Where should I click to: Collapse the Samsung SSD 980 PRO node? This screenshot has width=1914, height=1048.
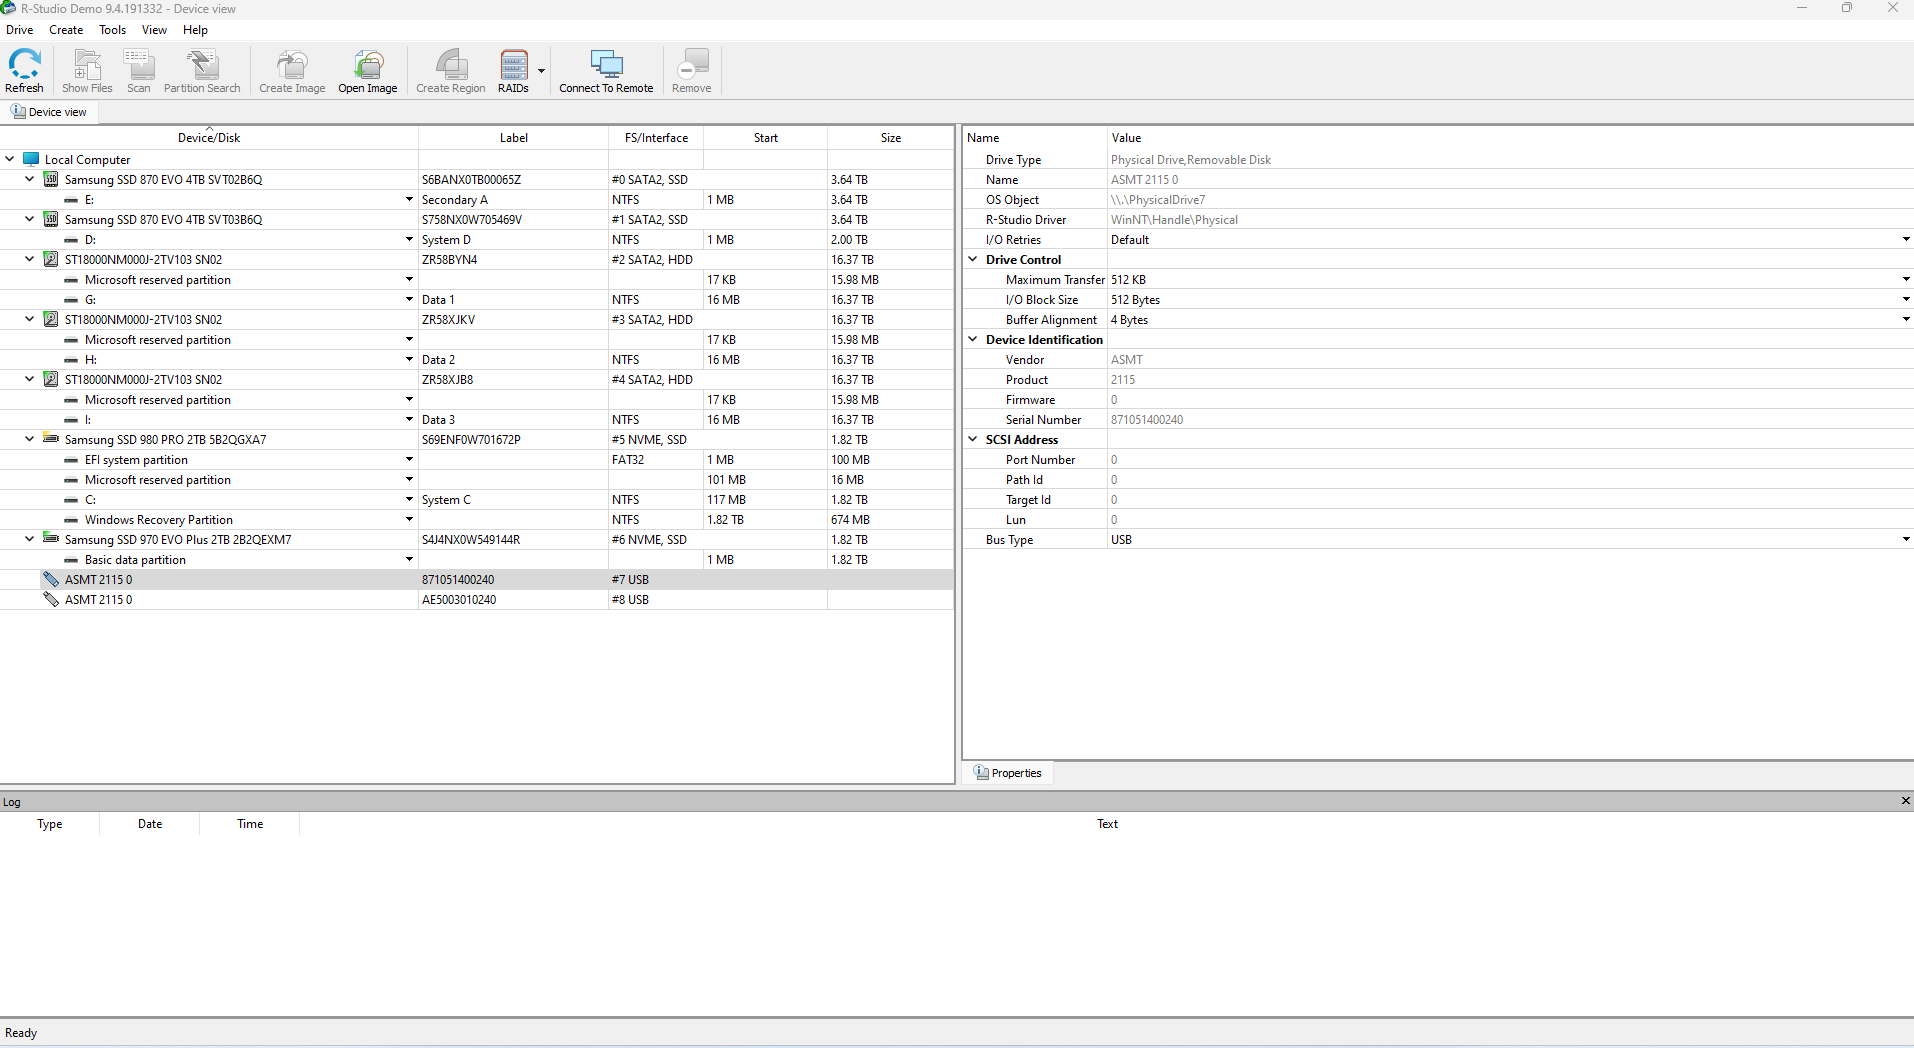[x=30, y=439]
